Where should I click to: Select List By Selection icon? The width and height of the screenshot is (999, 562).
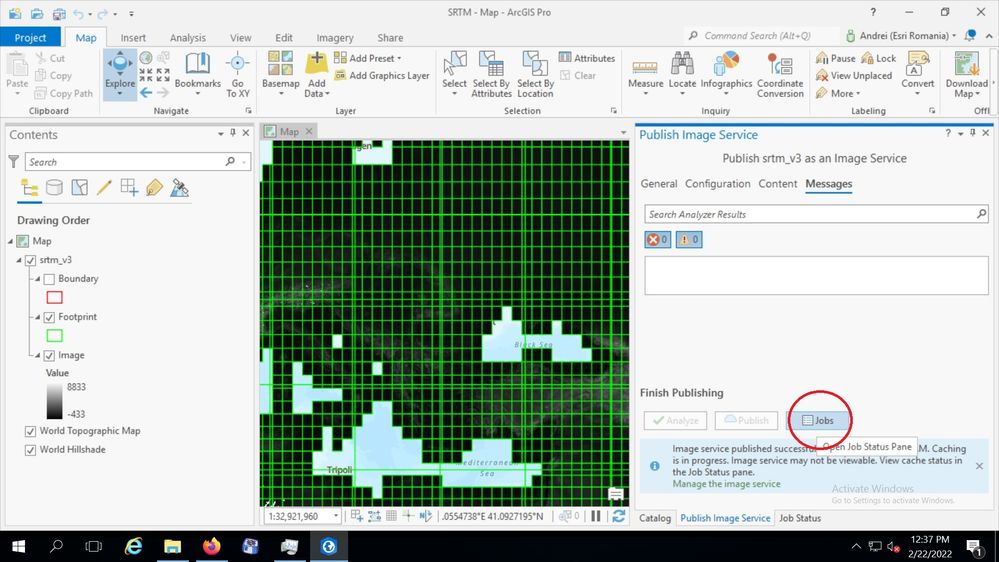tap(80, 187)
